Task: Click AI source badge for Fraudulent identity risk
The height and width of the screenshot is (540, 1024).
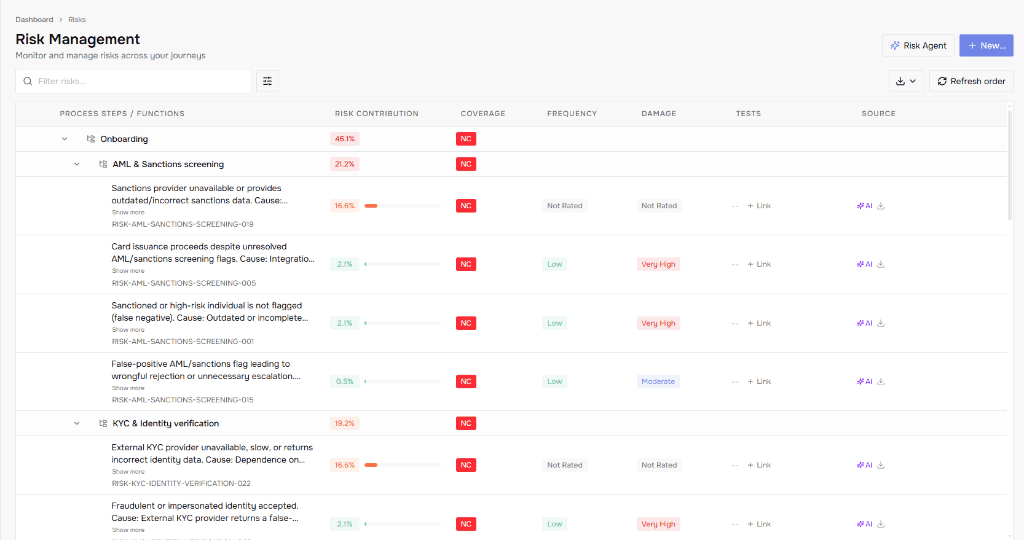Action: (x=864, y=524)
